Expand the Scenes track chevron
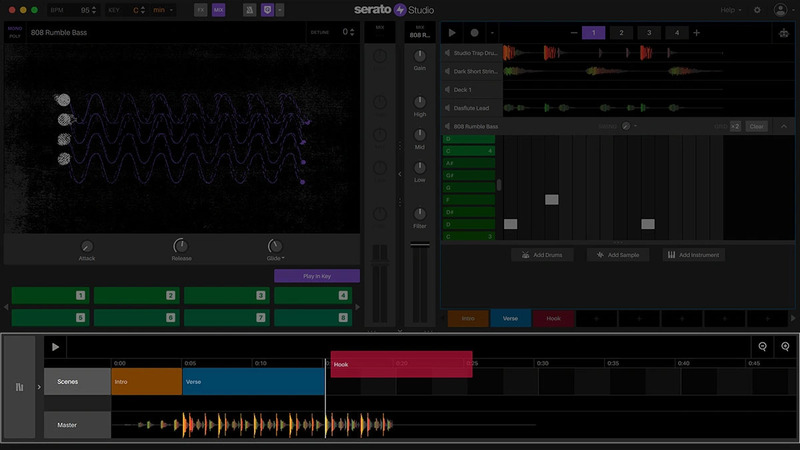The width and height of the screenshot is (800, 450). tap(39, 386)
